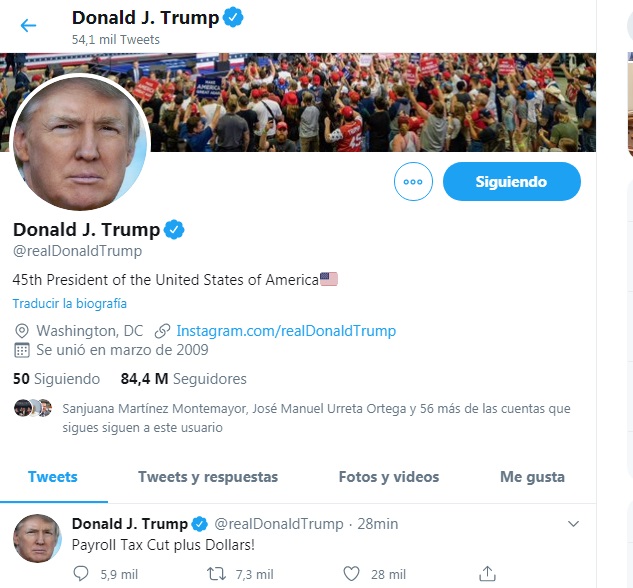Viewport: 633px width, 588px height.
Task: Click the link chain icon near Instagram URL
Action: click(x=162, y=331)
